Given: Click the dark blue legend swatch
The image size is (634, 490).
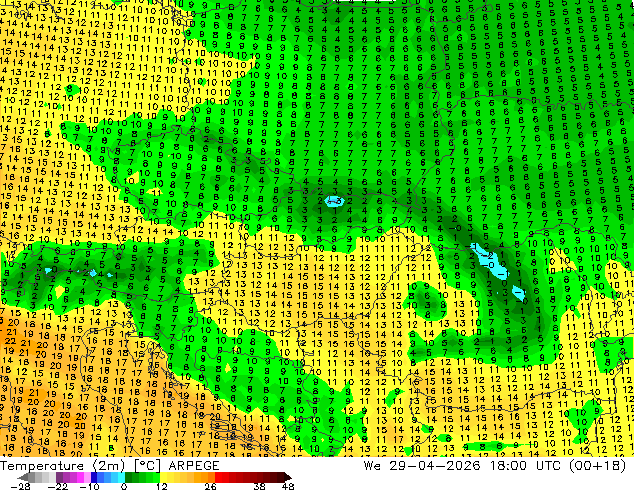Looking at the screenshot, I should tap(94, 477).
